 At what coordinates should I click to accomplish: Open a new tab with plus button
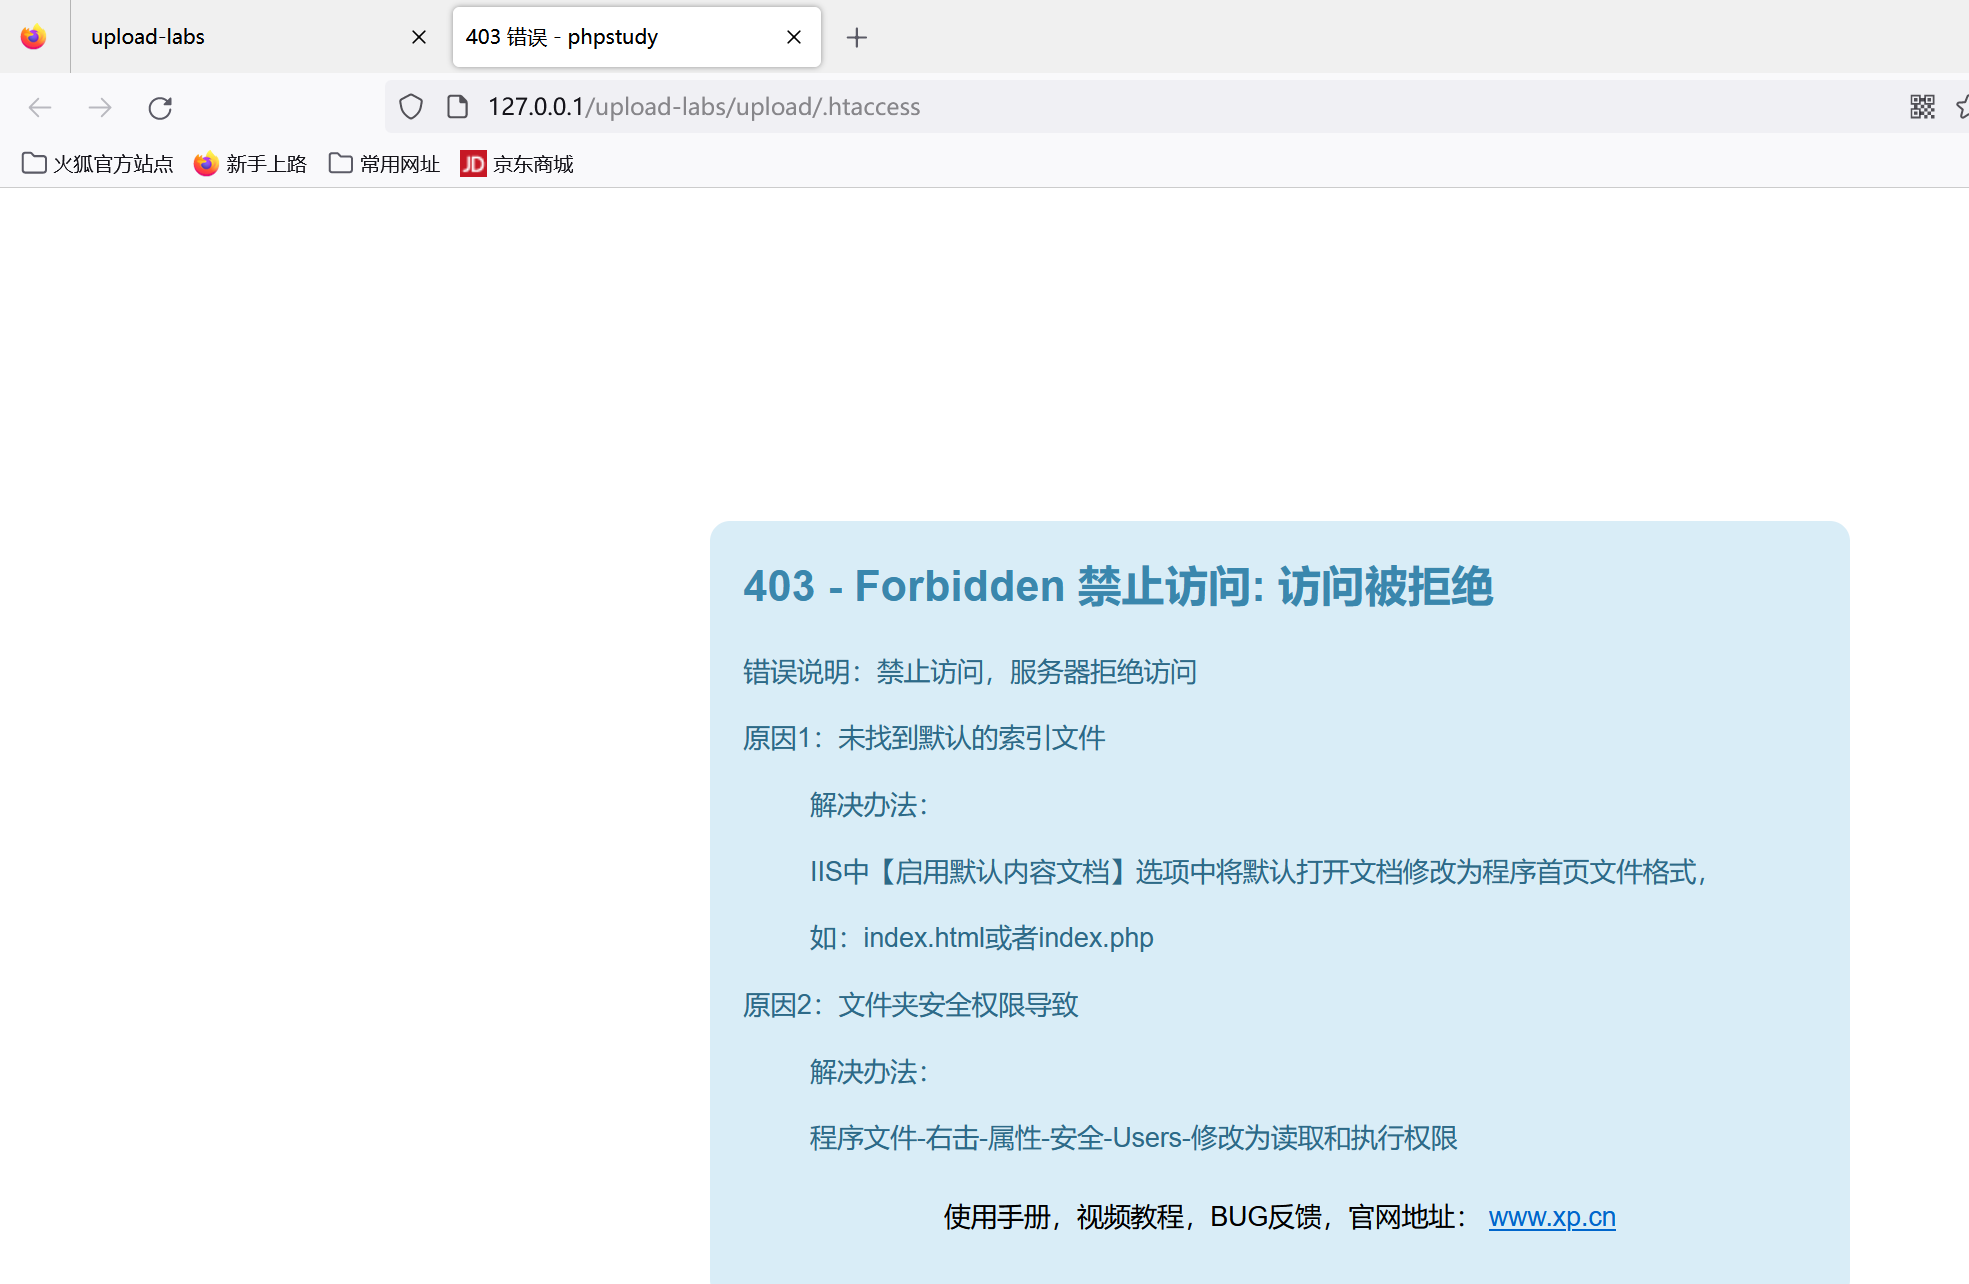(x=856, y=38)
